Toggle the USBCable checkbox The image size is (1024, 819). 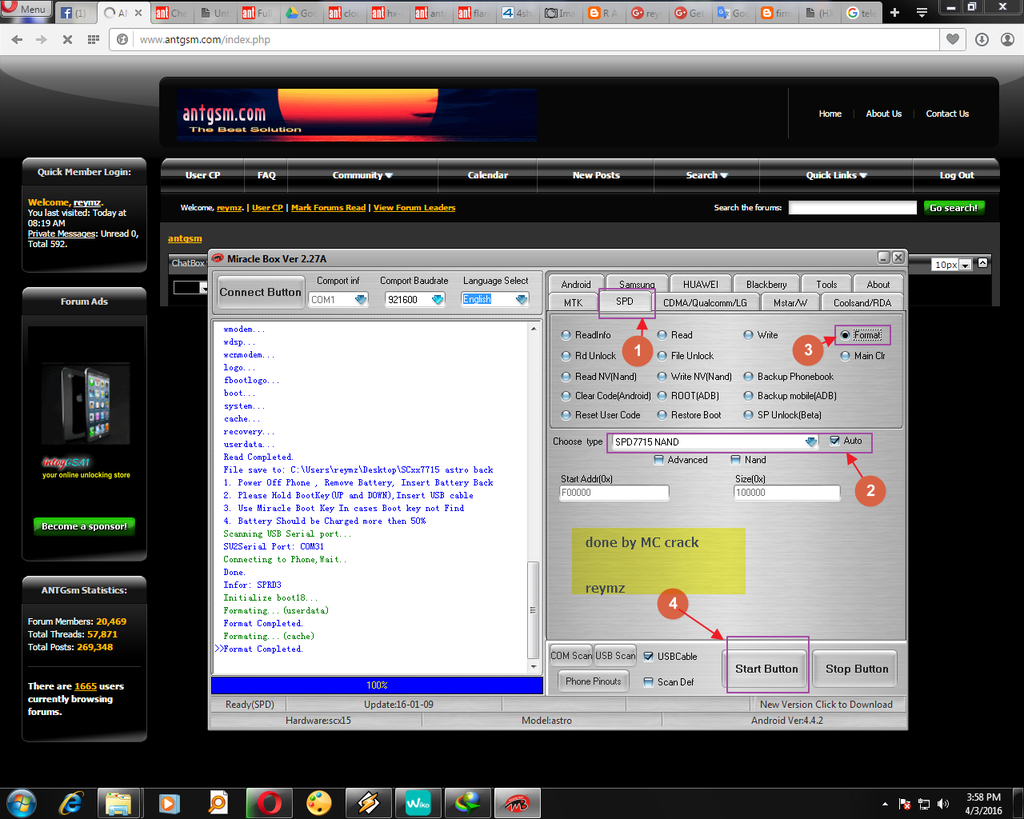coord(648,657)
